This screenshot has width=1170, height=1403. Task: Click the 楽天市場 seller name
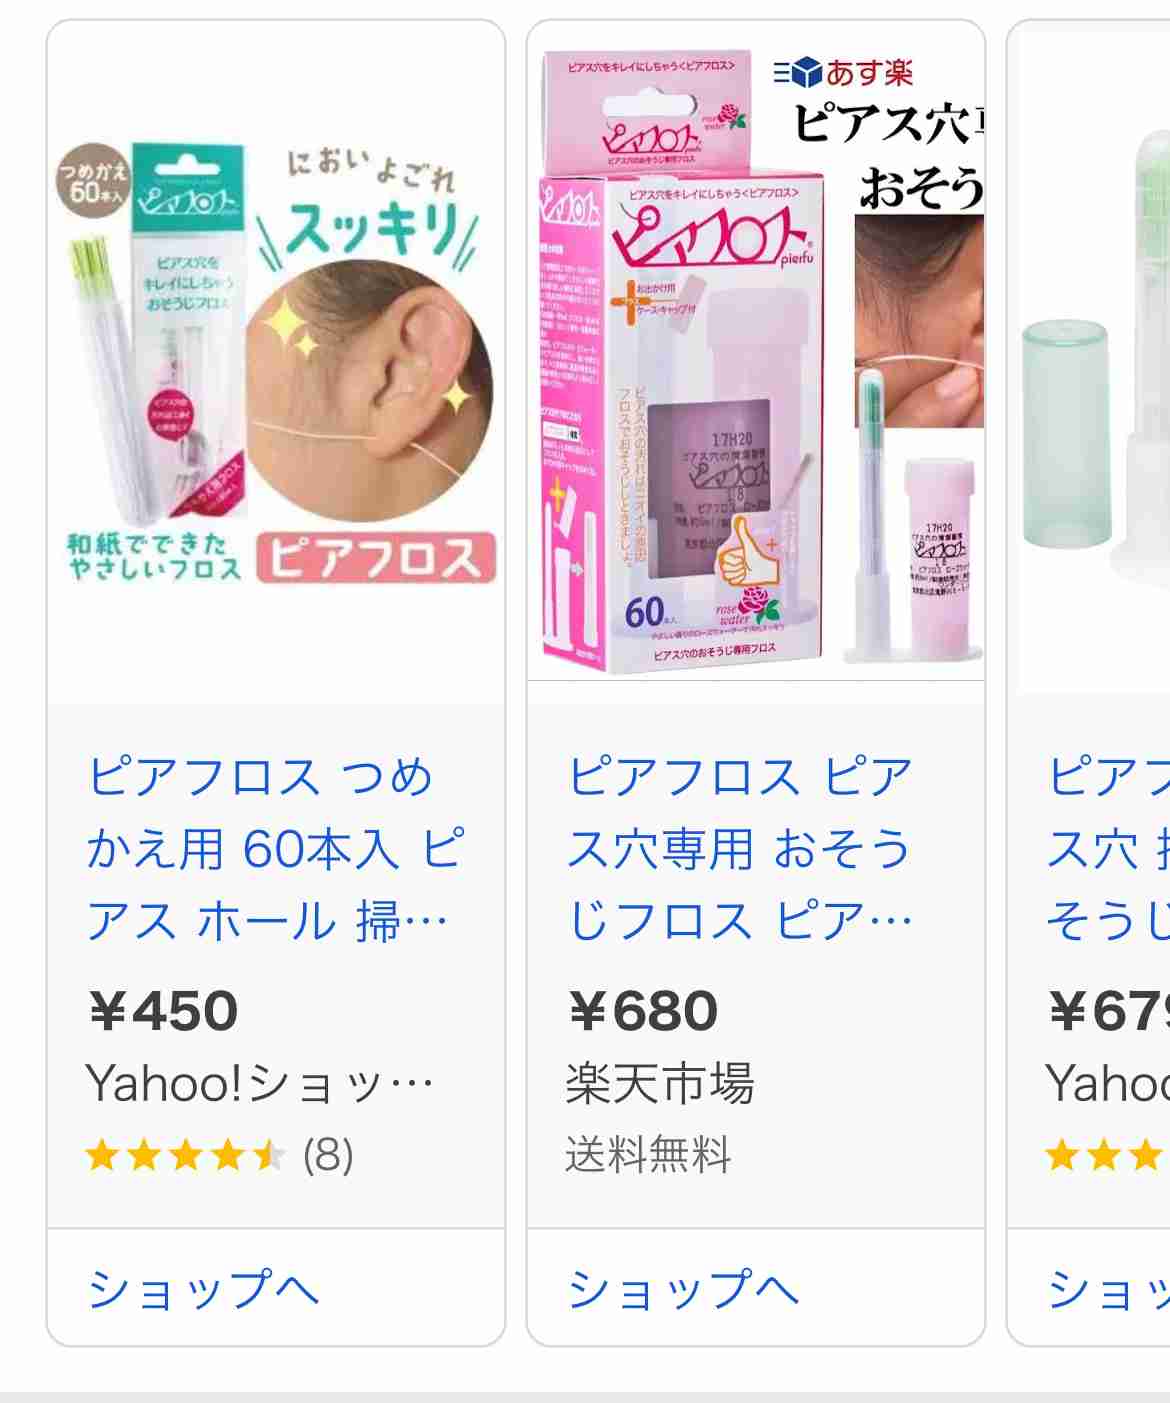pos(660,1083)
